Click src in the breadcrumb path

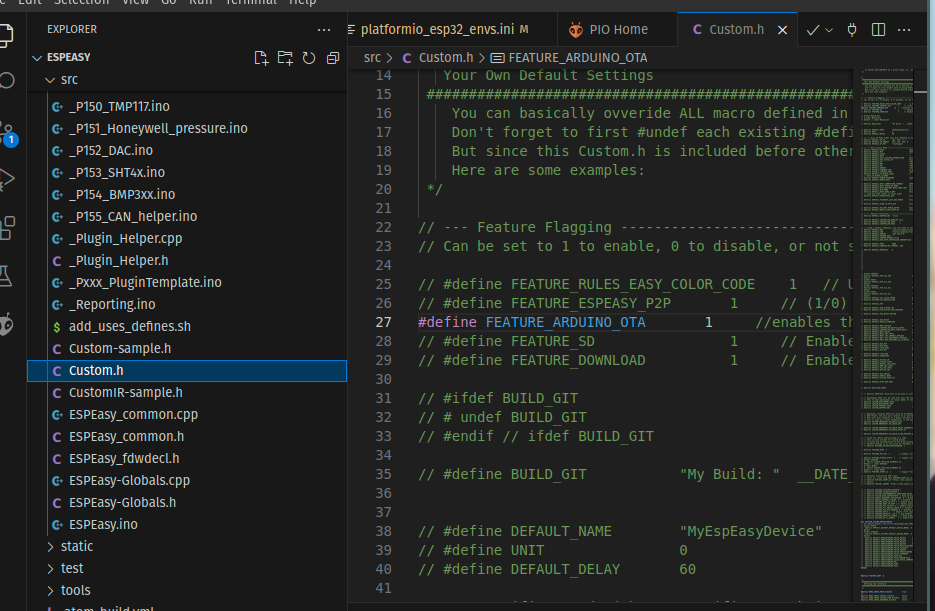[x=372, y=57]
